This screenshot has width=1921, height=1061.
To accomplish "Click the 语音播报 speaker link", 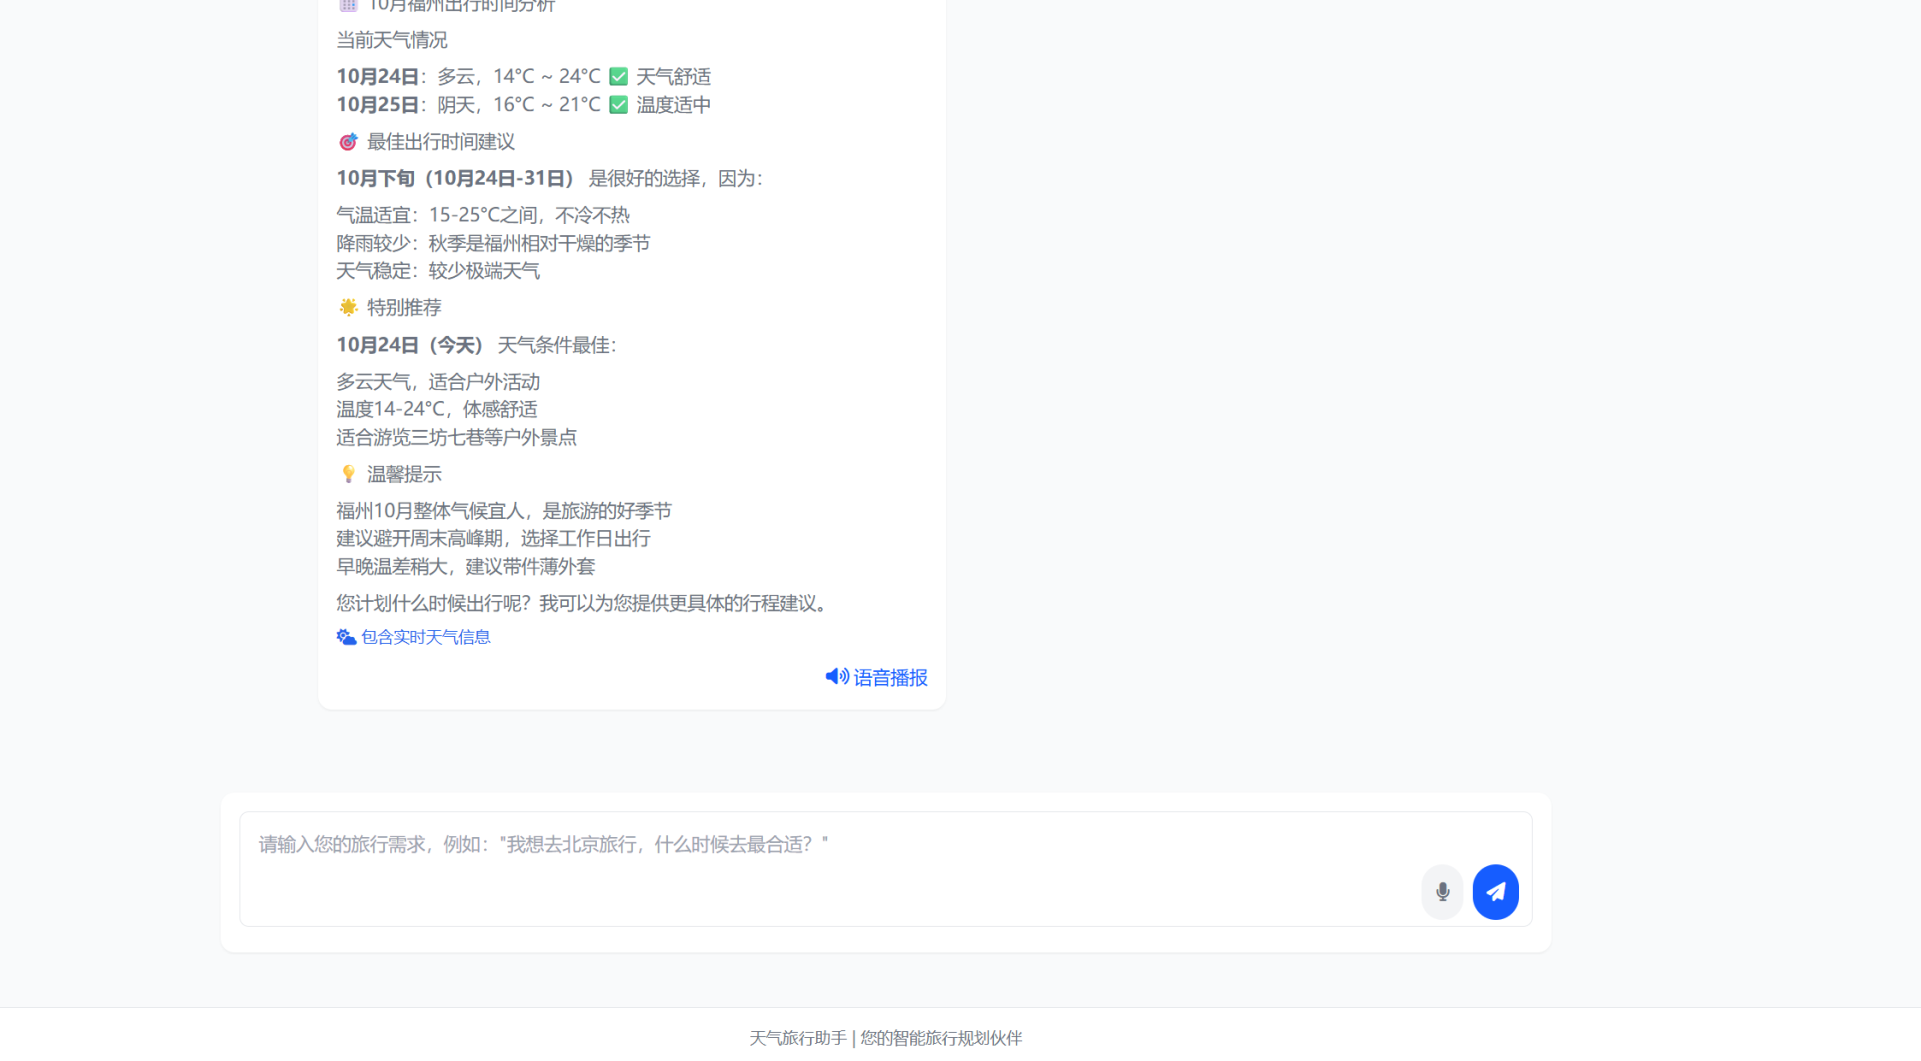I will (x=877, y=677).
